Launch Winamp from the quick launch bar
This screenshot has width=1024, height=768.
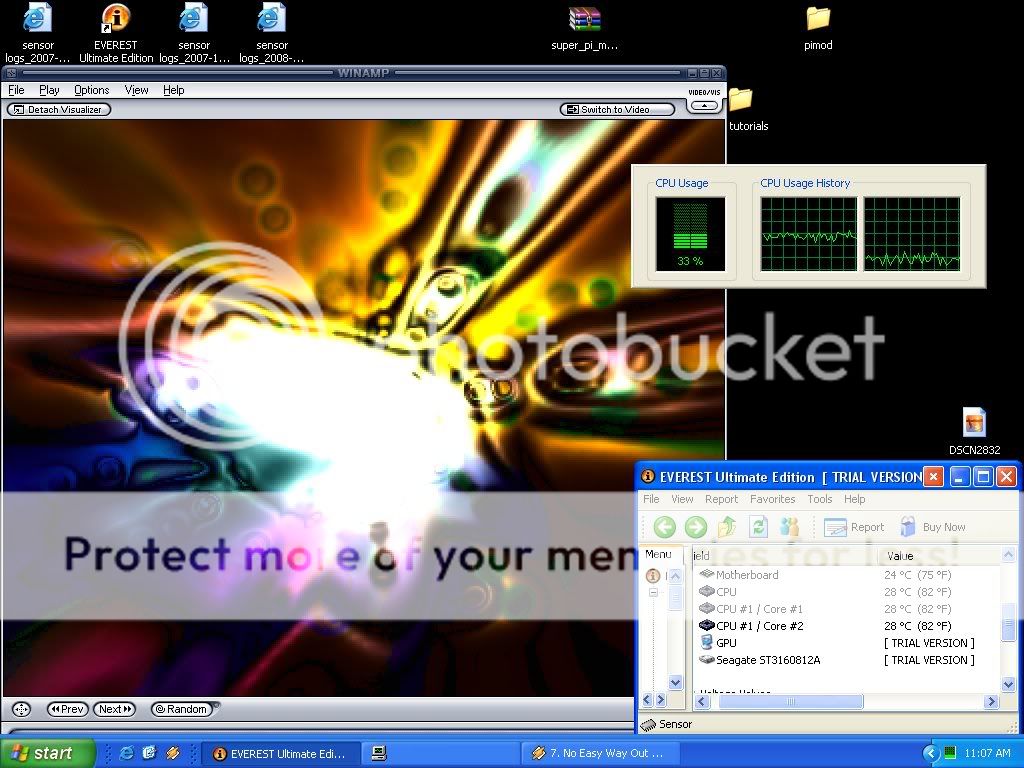click(172, 753)
